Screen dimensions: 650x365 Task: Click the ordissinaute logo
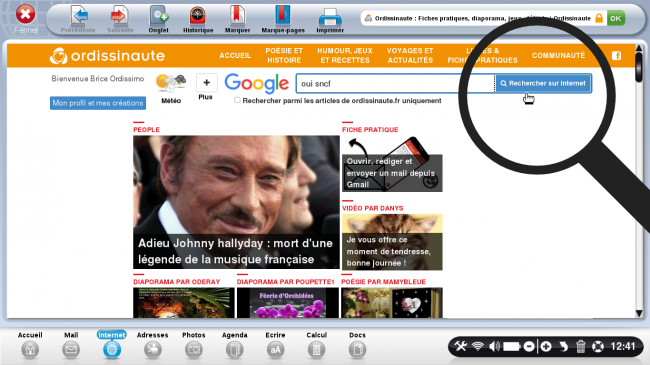coord(107,56)
